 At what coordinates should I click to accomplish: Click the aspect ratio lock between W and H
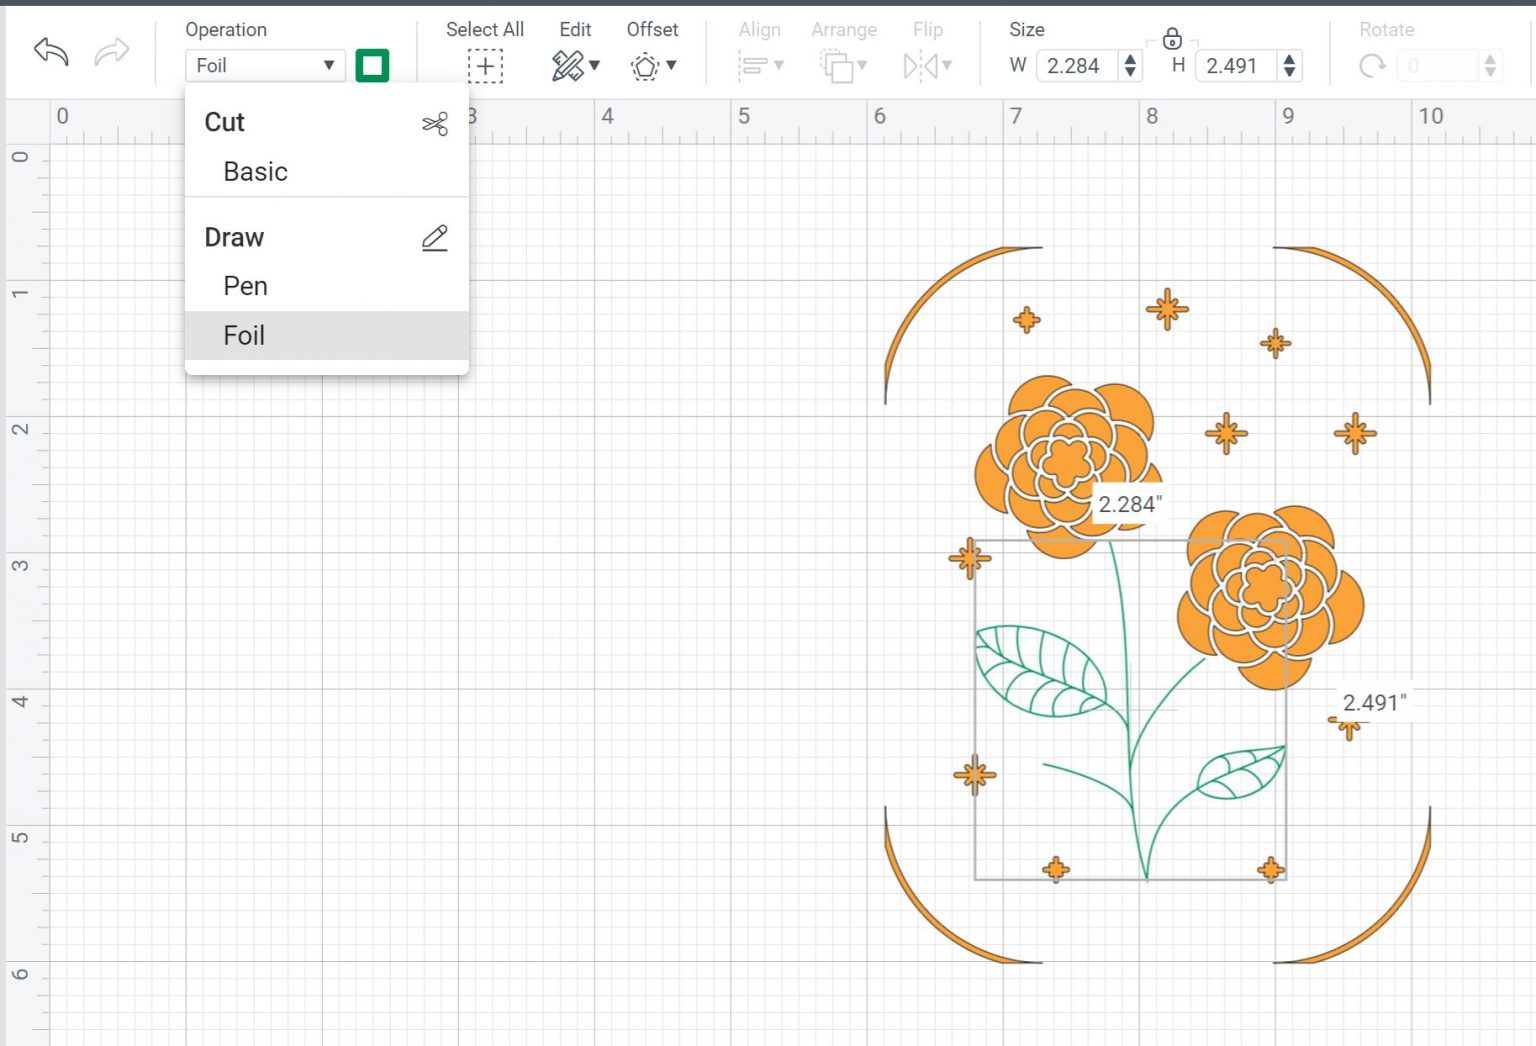pyautogui.click(x=1172, y=38)
